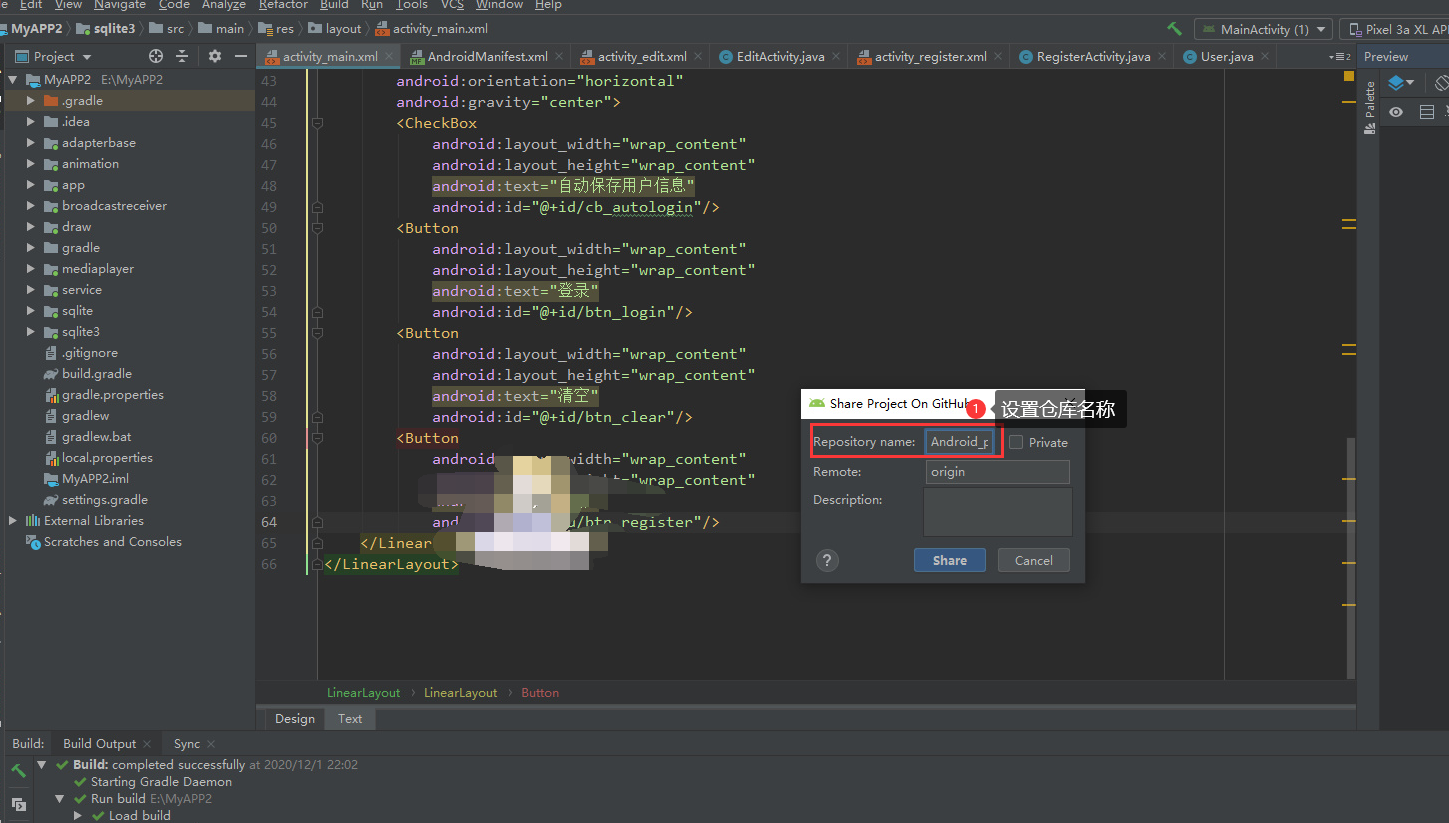1449x823 pixels.
Task: Expand External Libraries node
Action: tap(13, 520)
